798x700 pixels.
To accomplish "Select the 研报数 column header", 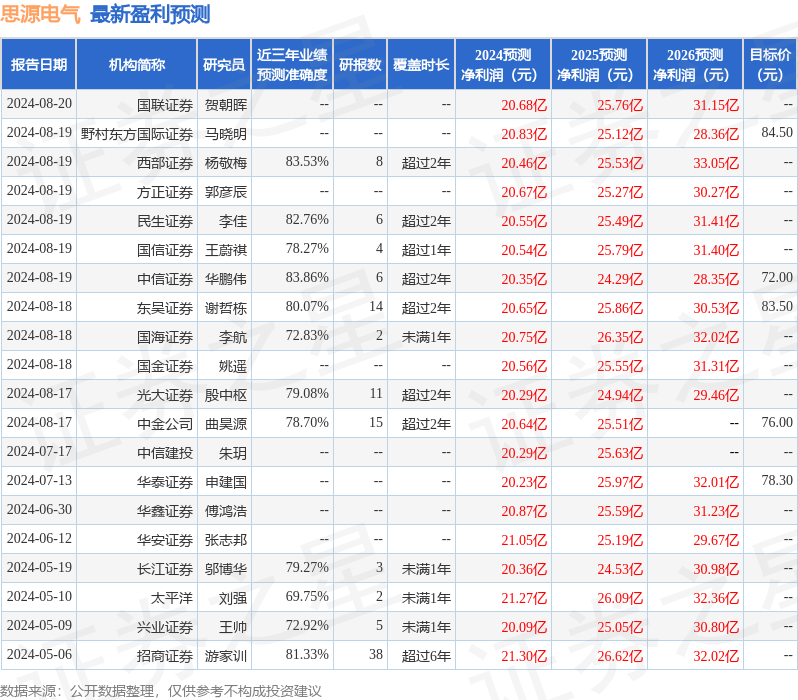I will click(359, 65).
